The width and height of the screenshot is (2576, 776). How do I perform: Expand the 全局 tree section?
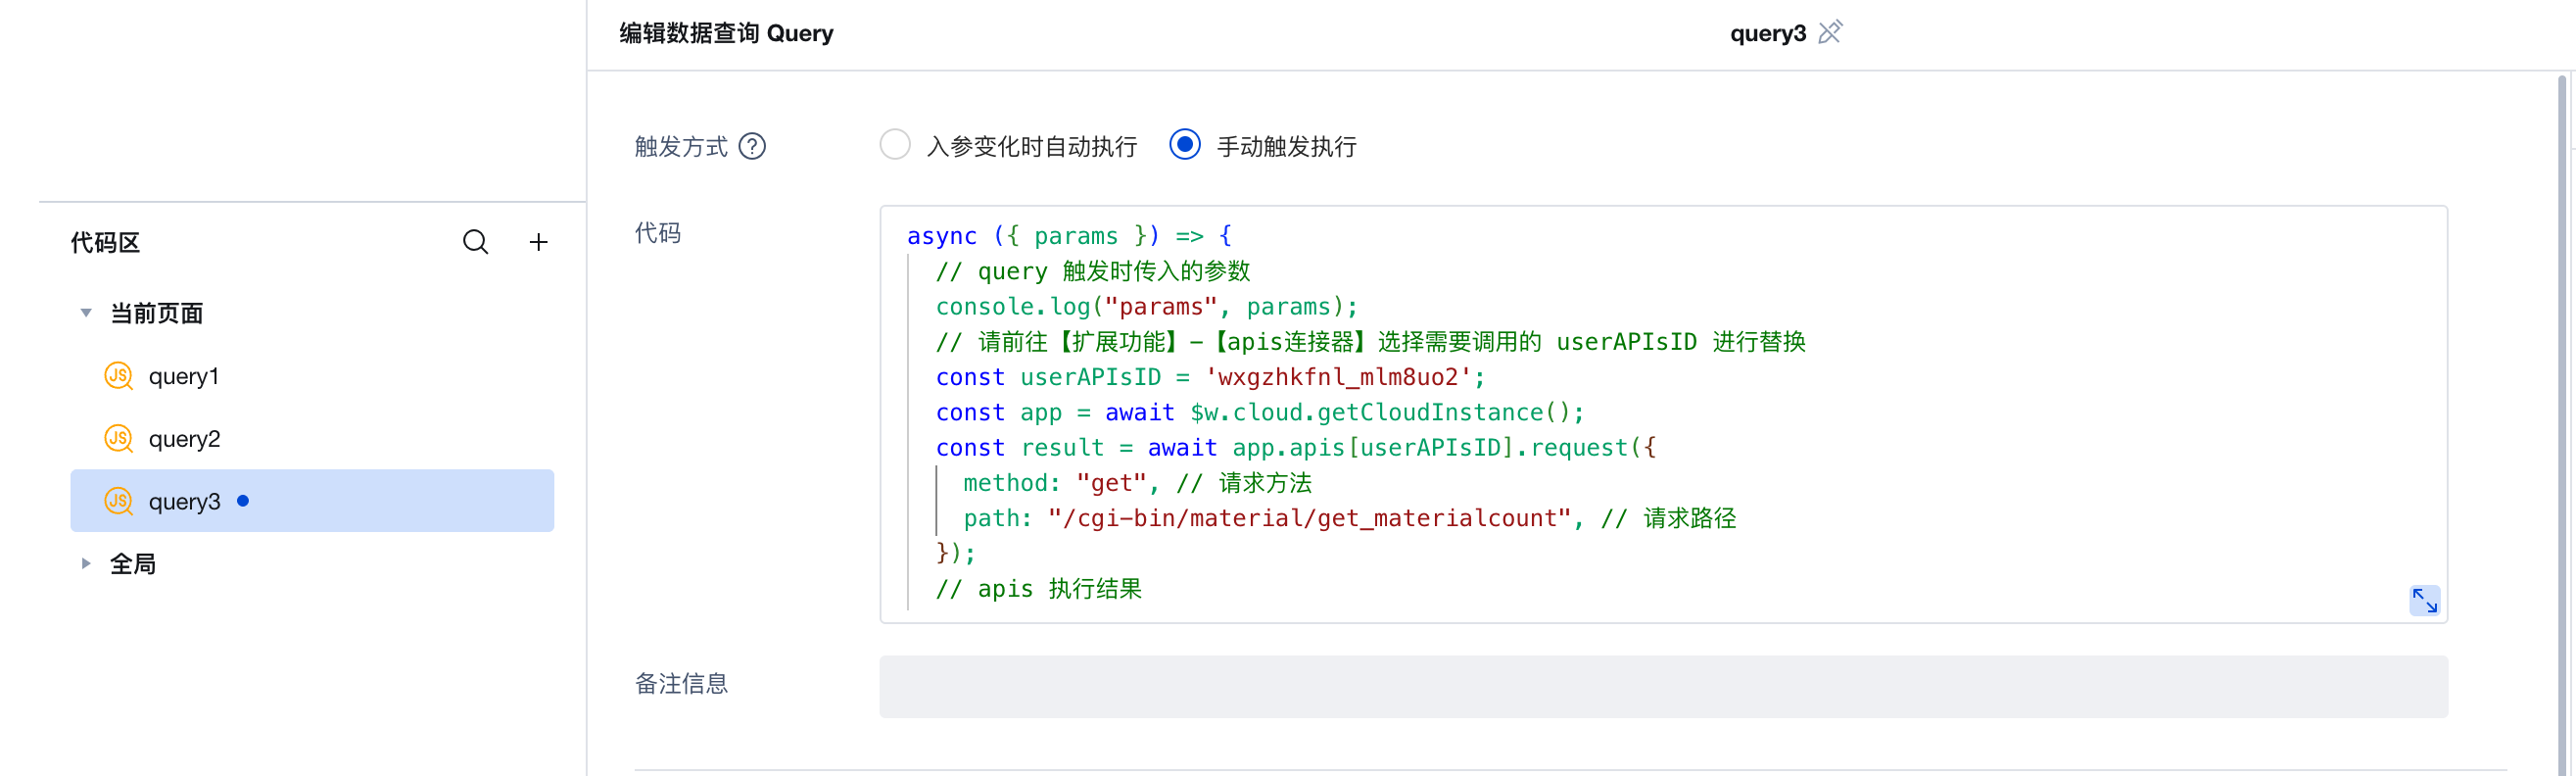(86, 564)
